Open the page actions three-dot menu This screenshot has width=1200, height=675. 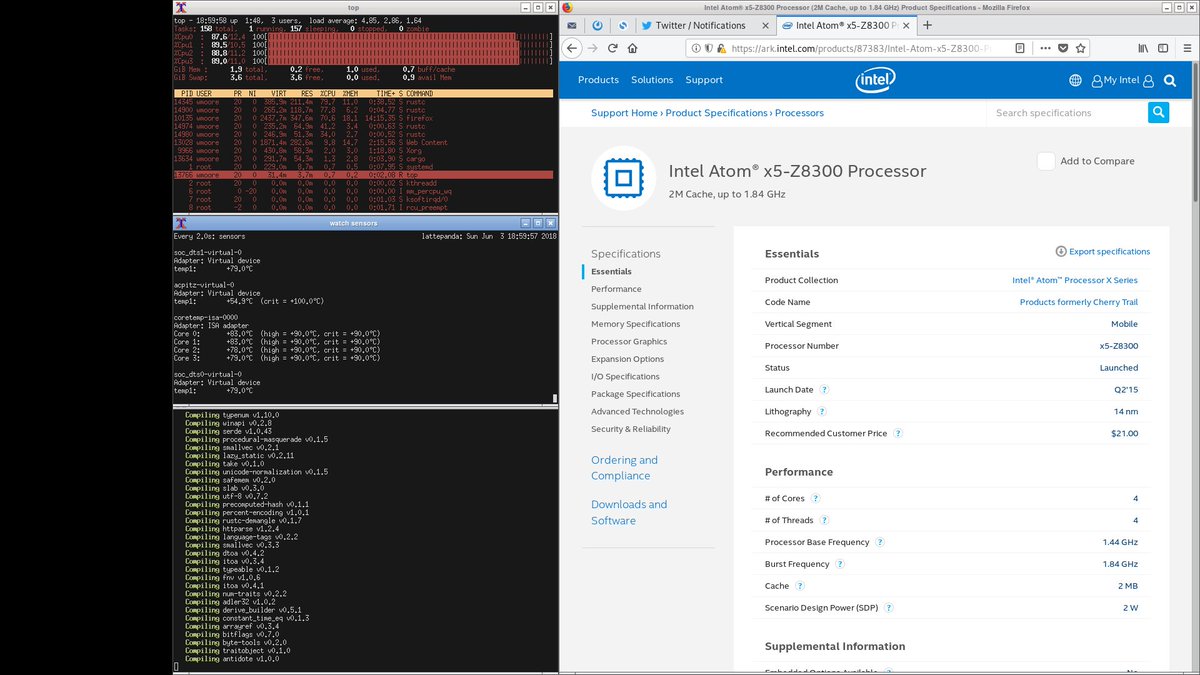tap(1044, 48)
